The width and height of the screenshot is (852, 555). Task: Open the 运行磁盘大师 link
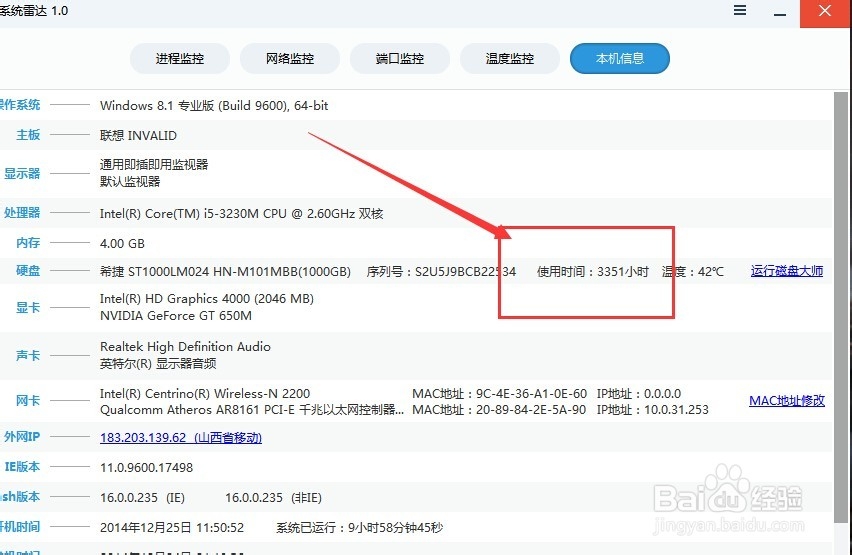(787, 271)
